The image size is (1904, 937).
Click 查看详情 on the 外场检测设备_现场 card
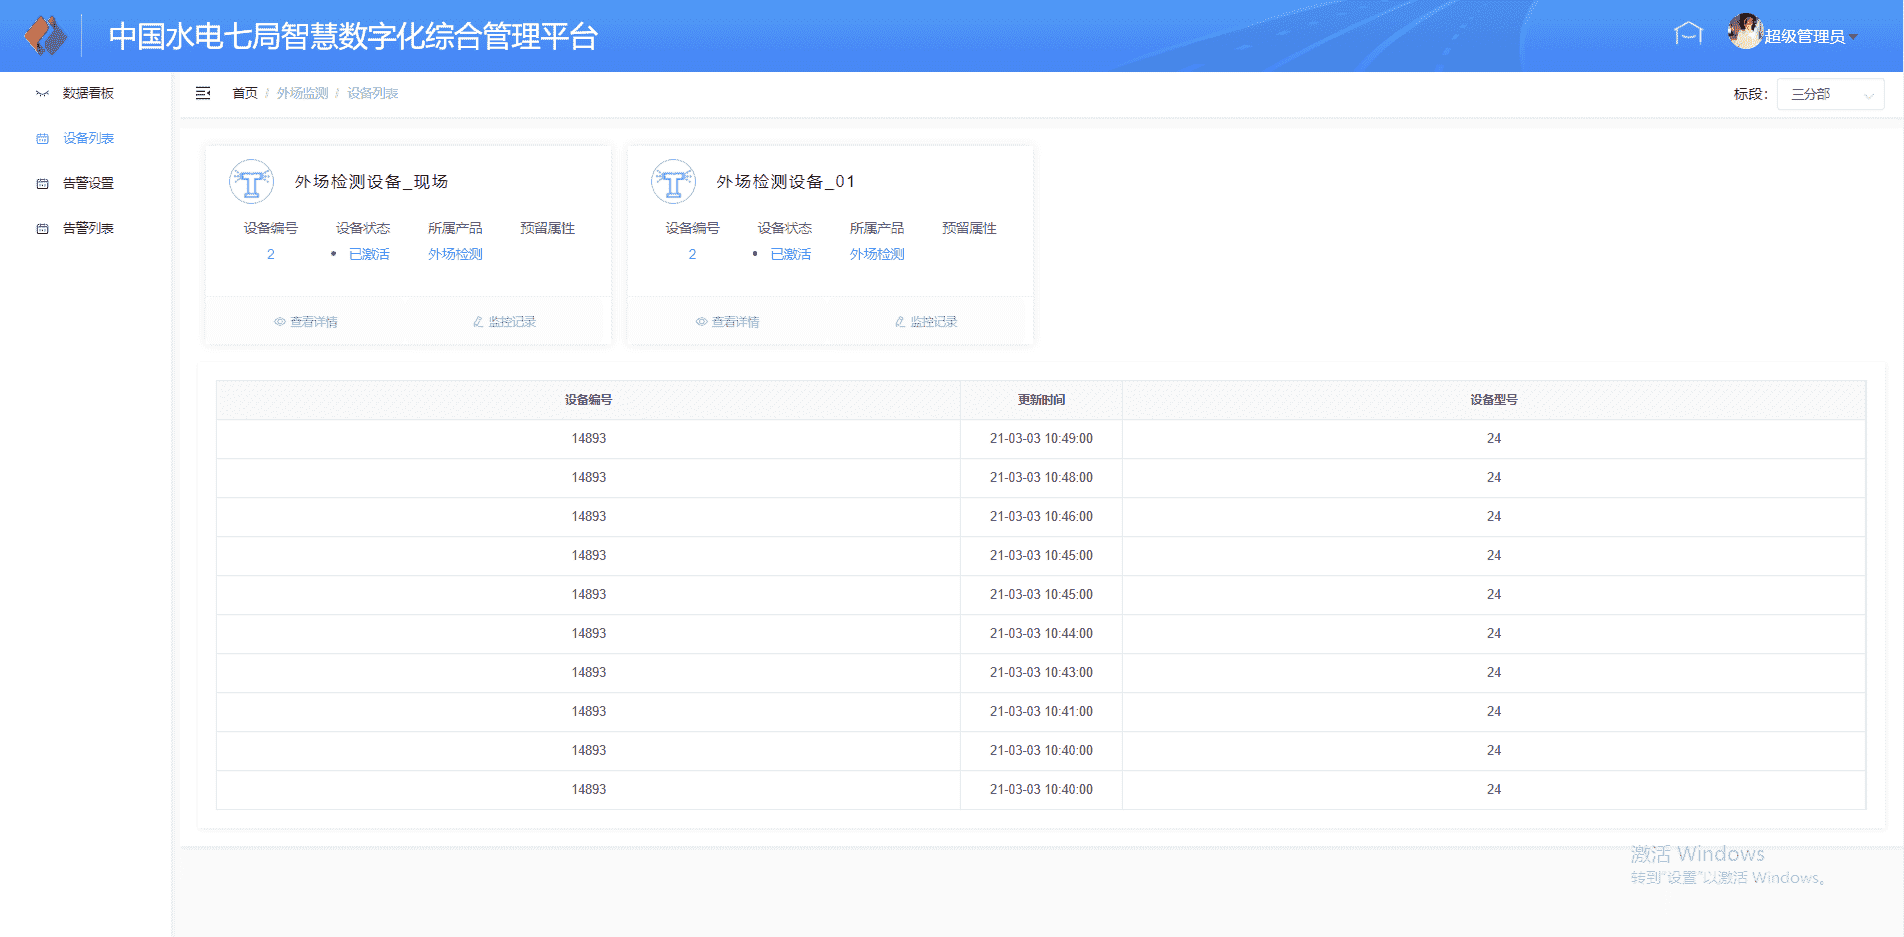pos(306,322)
